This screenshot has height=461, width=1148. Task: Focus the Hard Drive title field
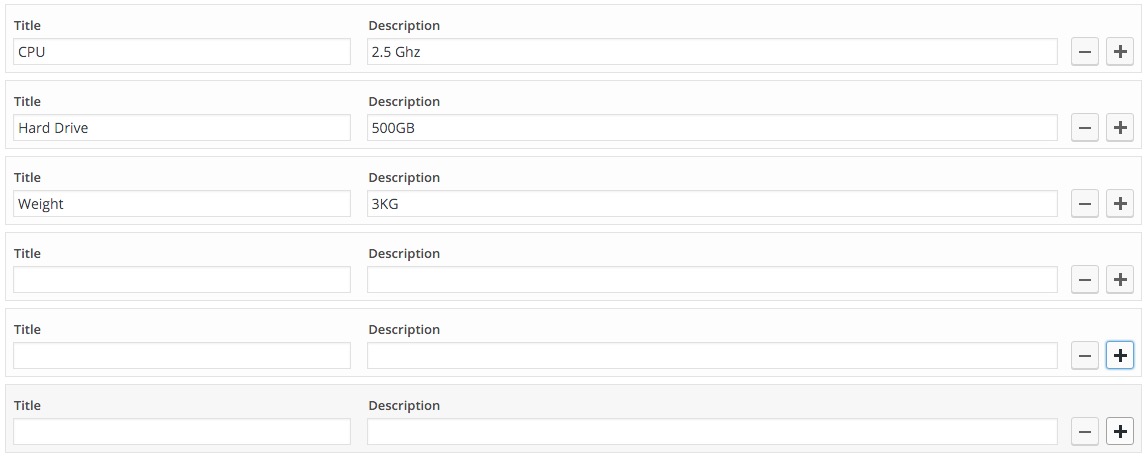click(182, 128)
